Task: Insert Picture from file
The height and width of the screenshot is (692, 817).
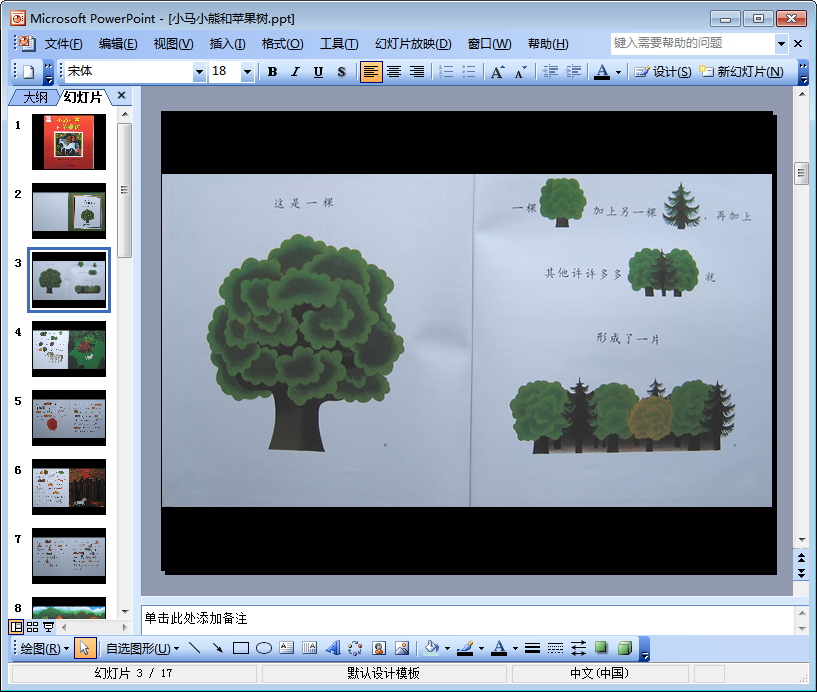Action: click(x=402, y=648)
